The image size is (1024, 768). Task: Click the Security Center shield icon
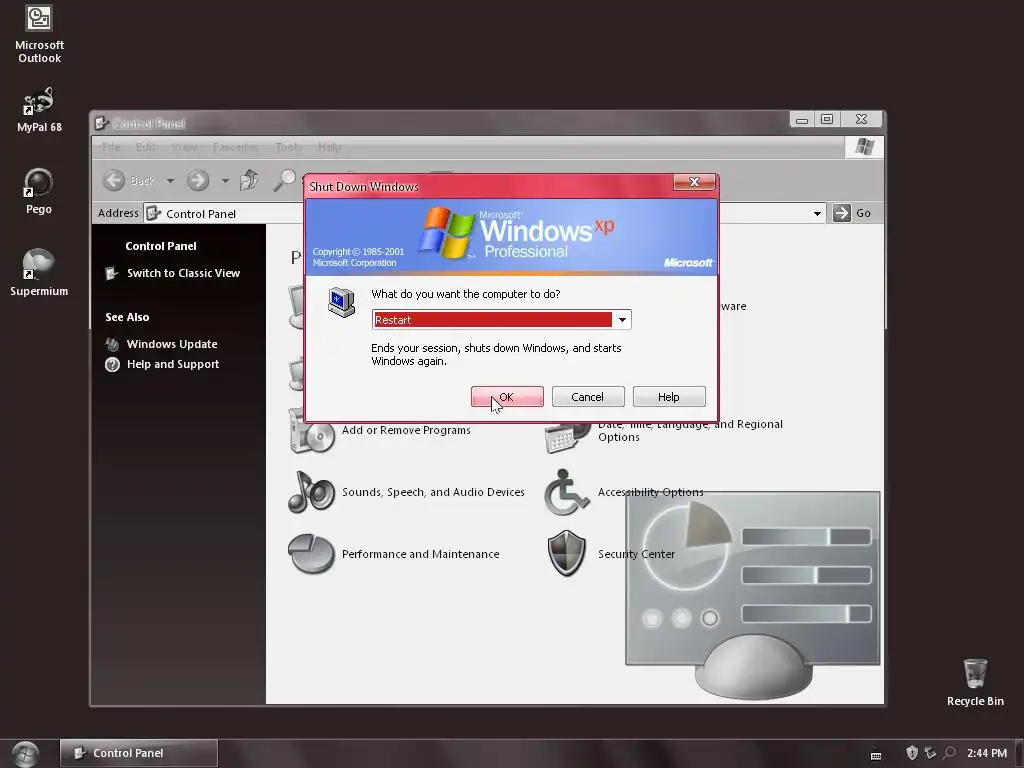coord(566,554)
